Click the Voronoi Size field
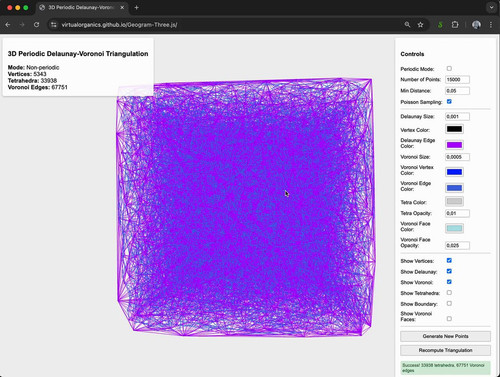 [x=457, y=157]
